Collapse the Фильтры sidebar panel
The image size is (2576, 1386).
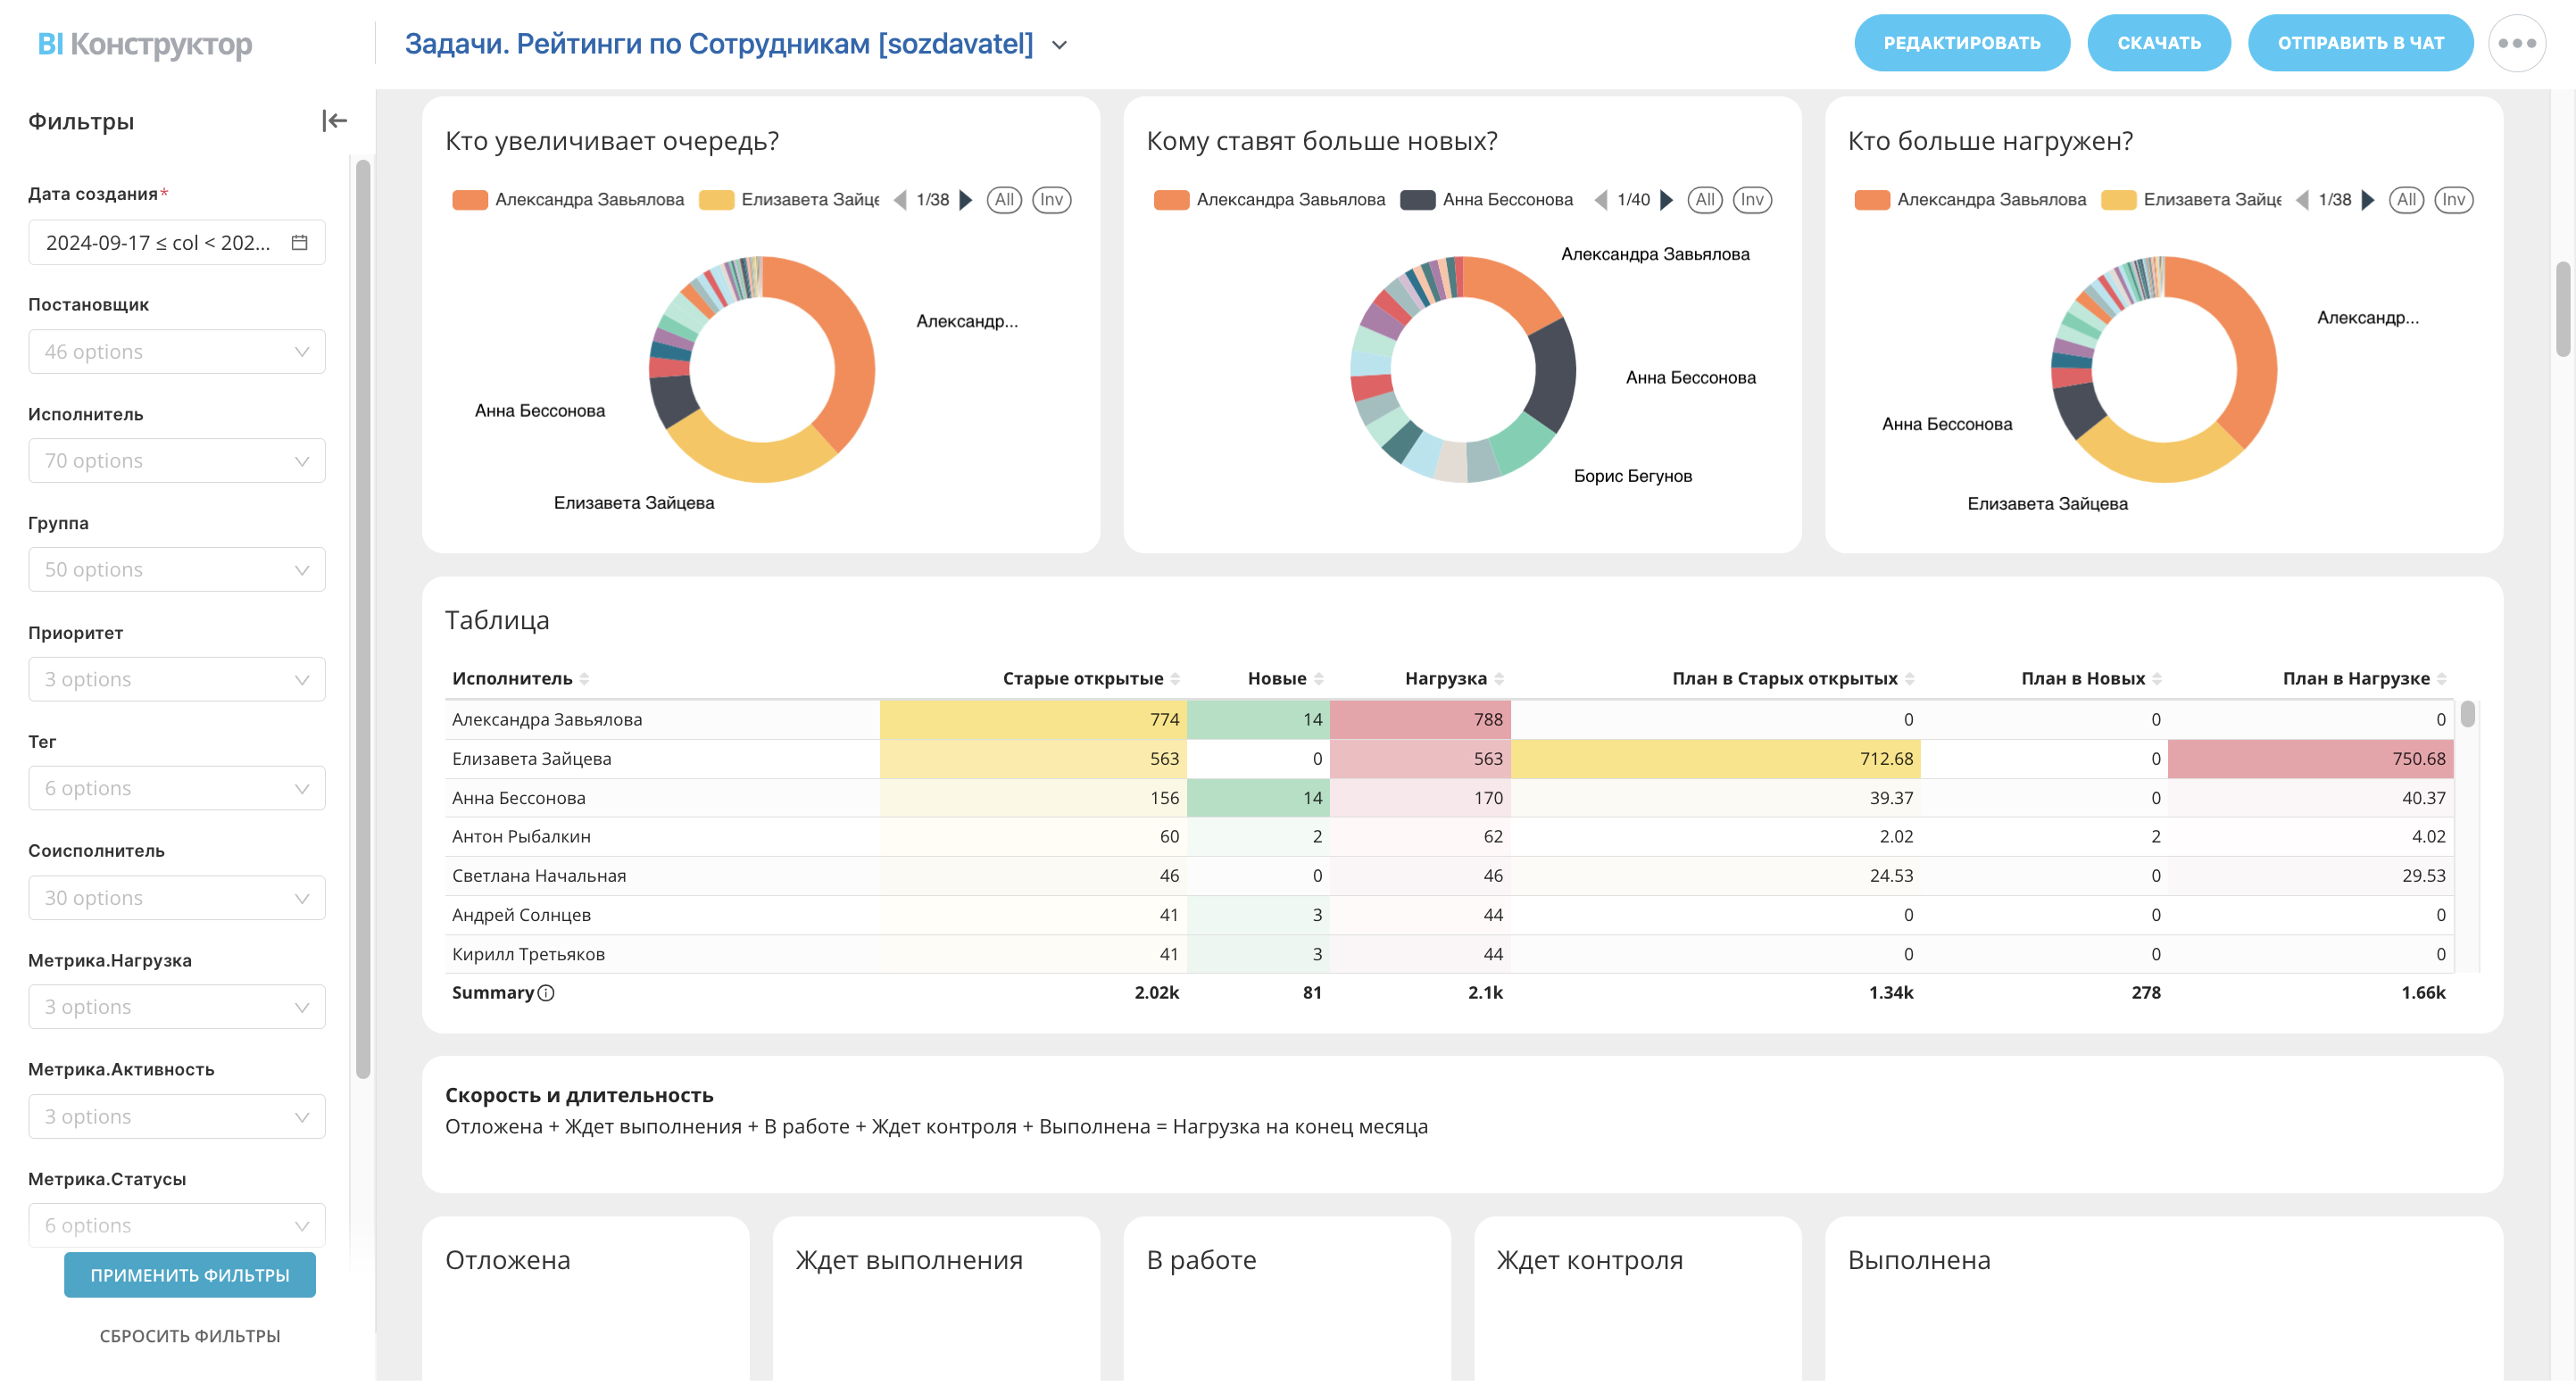pyautogui.click(x=334, y=121)
